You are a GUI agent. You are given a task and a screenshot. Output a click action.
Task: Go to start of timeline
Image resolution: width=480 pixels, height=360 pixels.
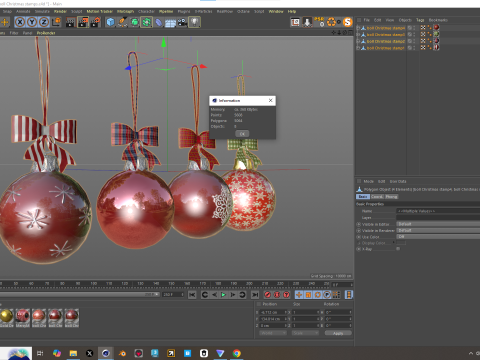(x=192, y=295)
